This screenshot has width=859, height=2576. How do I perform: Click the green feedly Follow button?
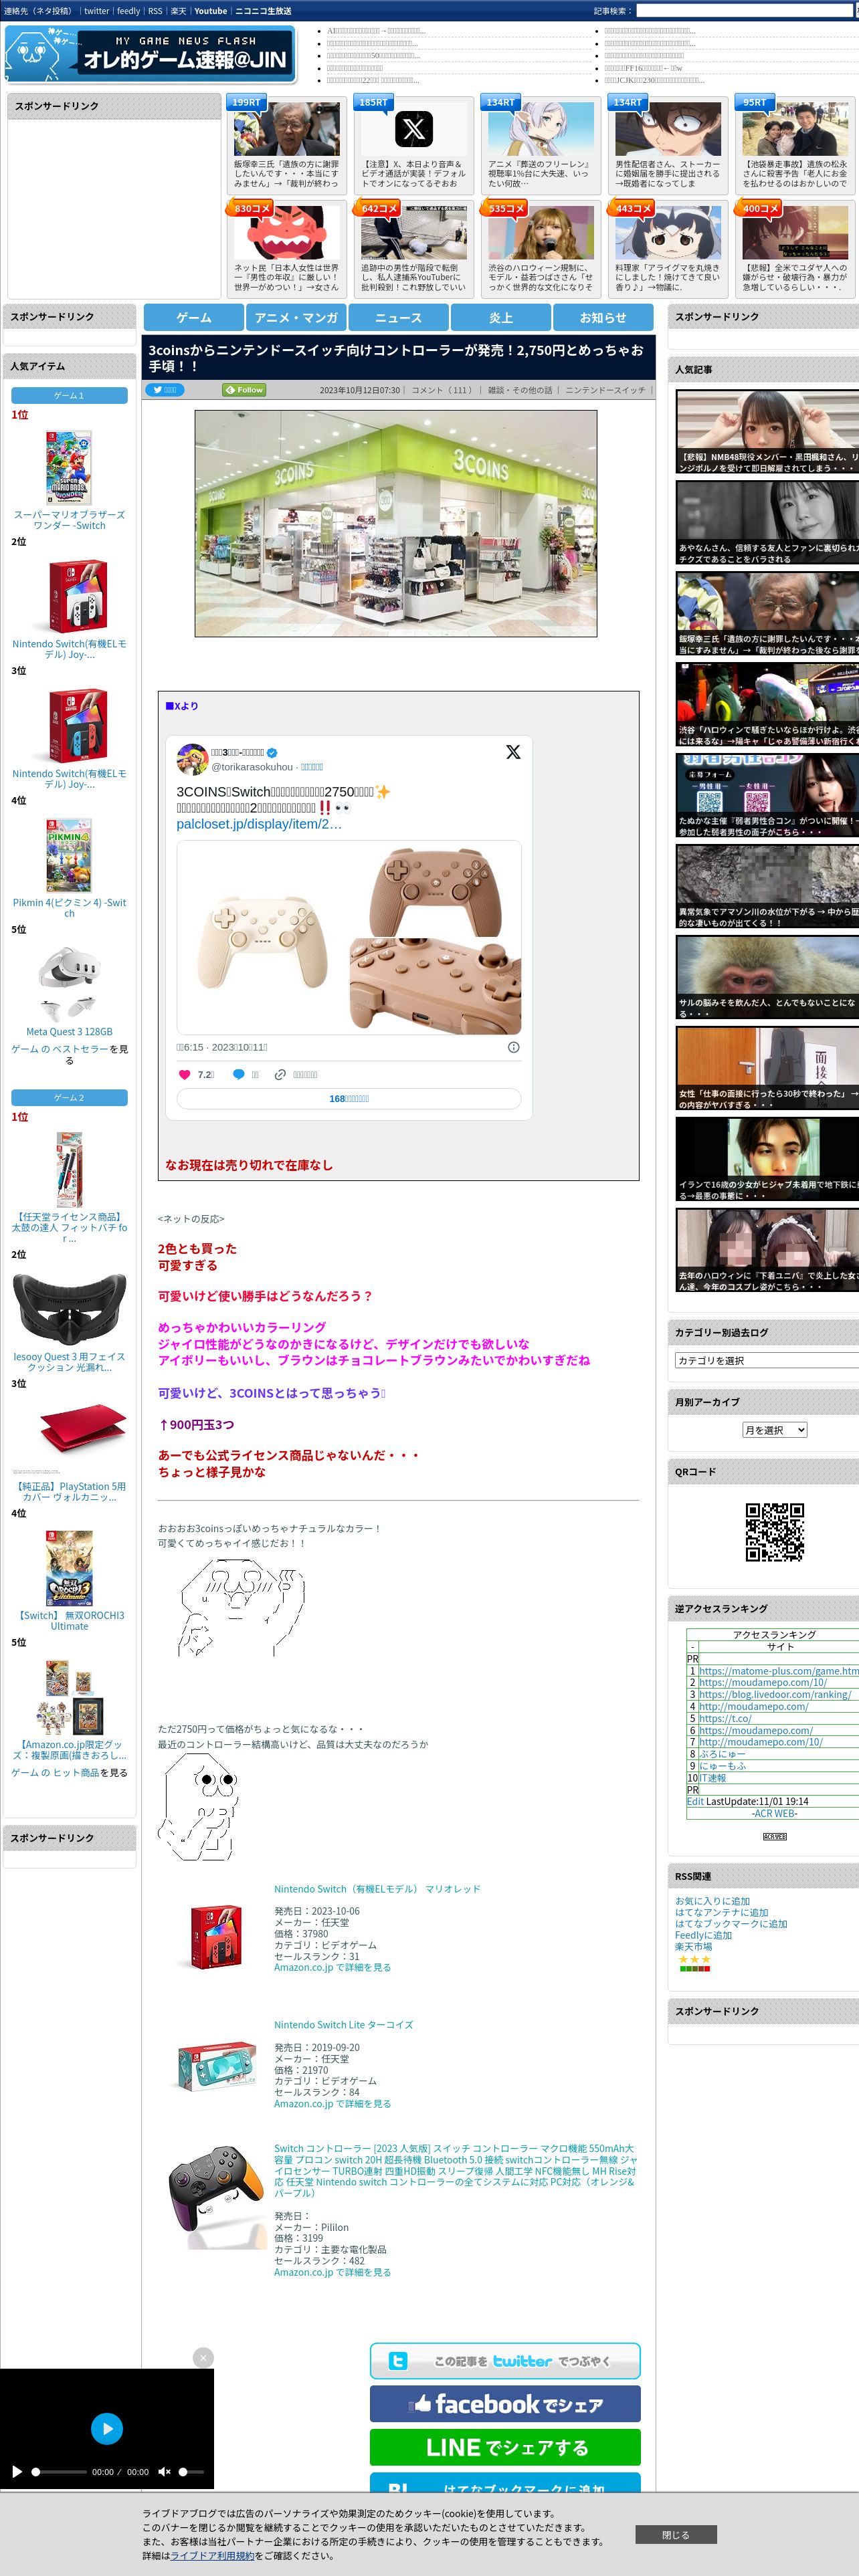click(244, 390)
